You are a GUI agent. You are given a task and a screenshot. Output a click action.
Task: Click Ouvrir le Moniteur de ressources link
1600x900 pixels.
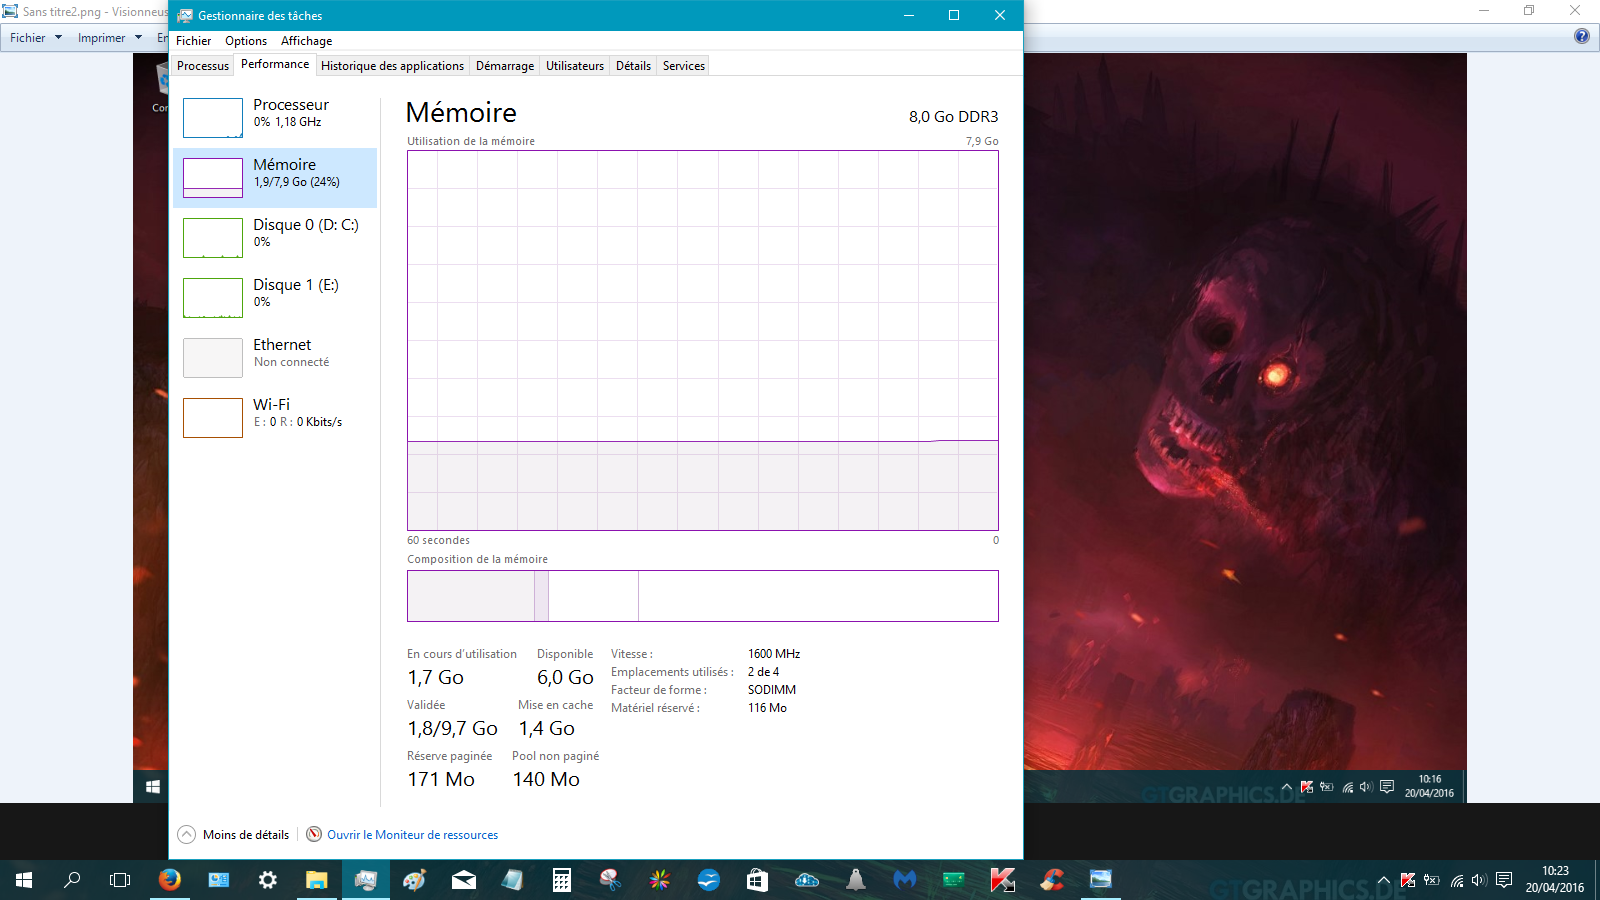412,835
